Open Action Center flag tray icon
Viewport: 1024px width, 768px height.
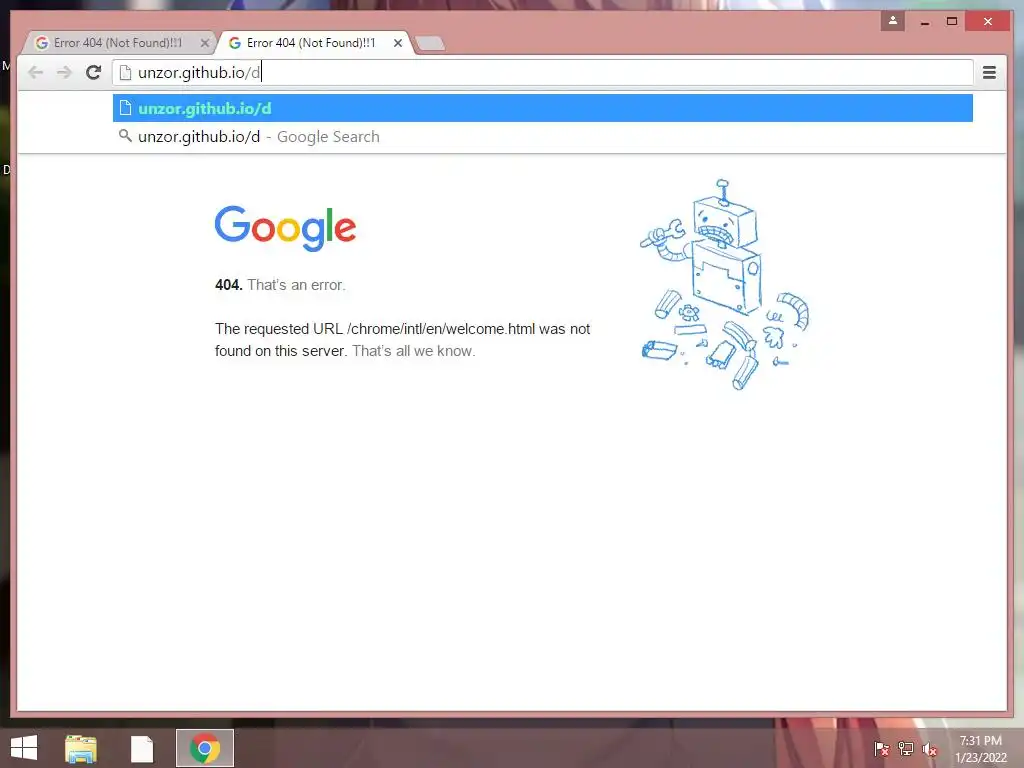881,749
